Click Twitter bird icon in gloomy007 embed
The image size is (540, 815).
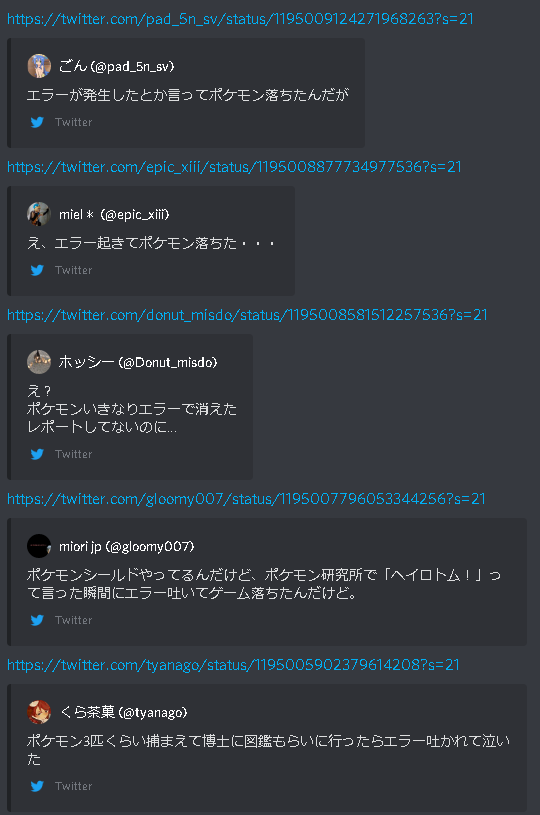(37, 620)
